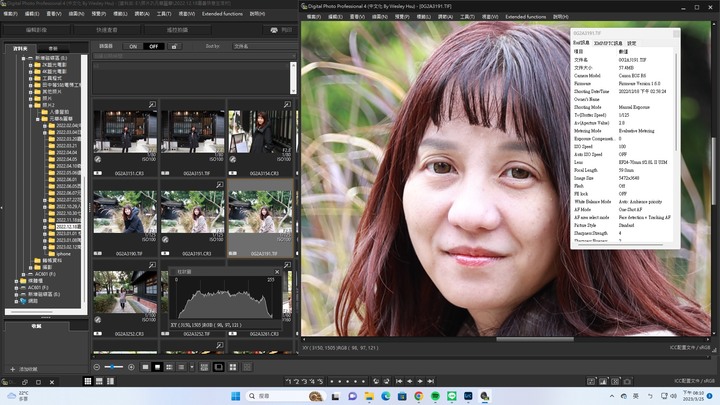720x405 pixels.
Task: Open the XMP/IPTC tab in info panel
Action: coord(608,43)
